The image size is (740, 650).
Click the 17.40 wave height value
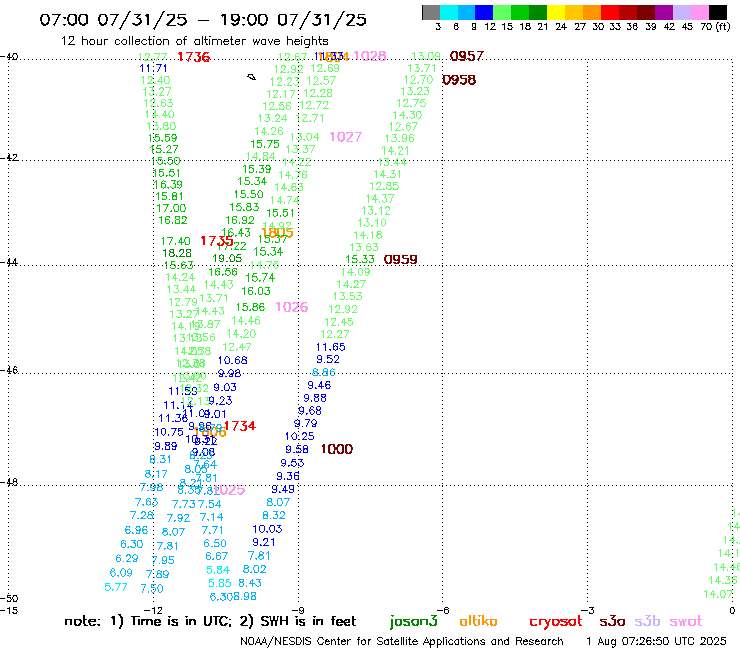coord(176,241)
